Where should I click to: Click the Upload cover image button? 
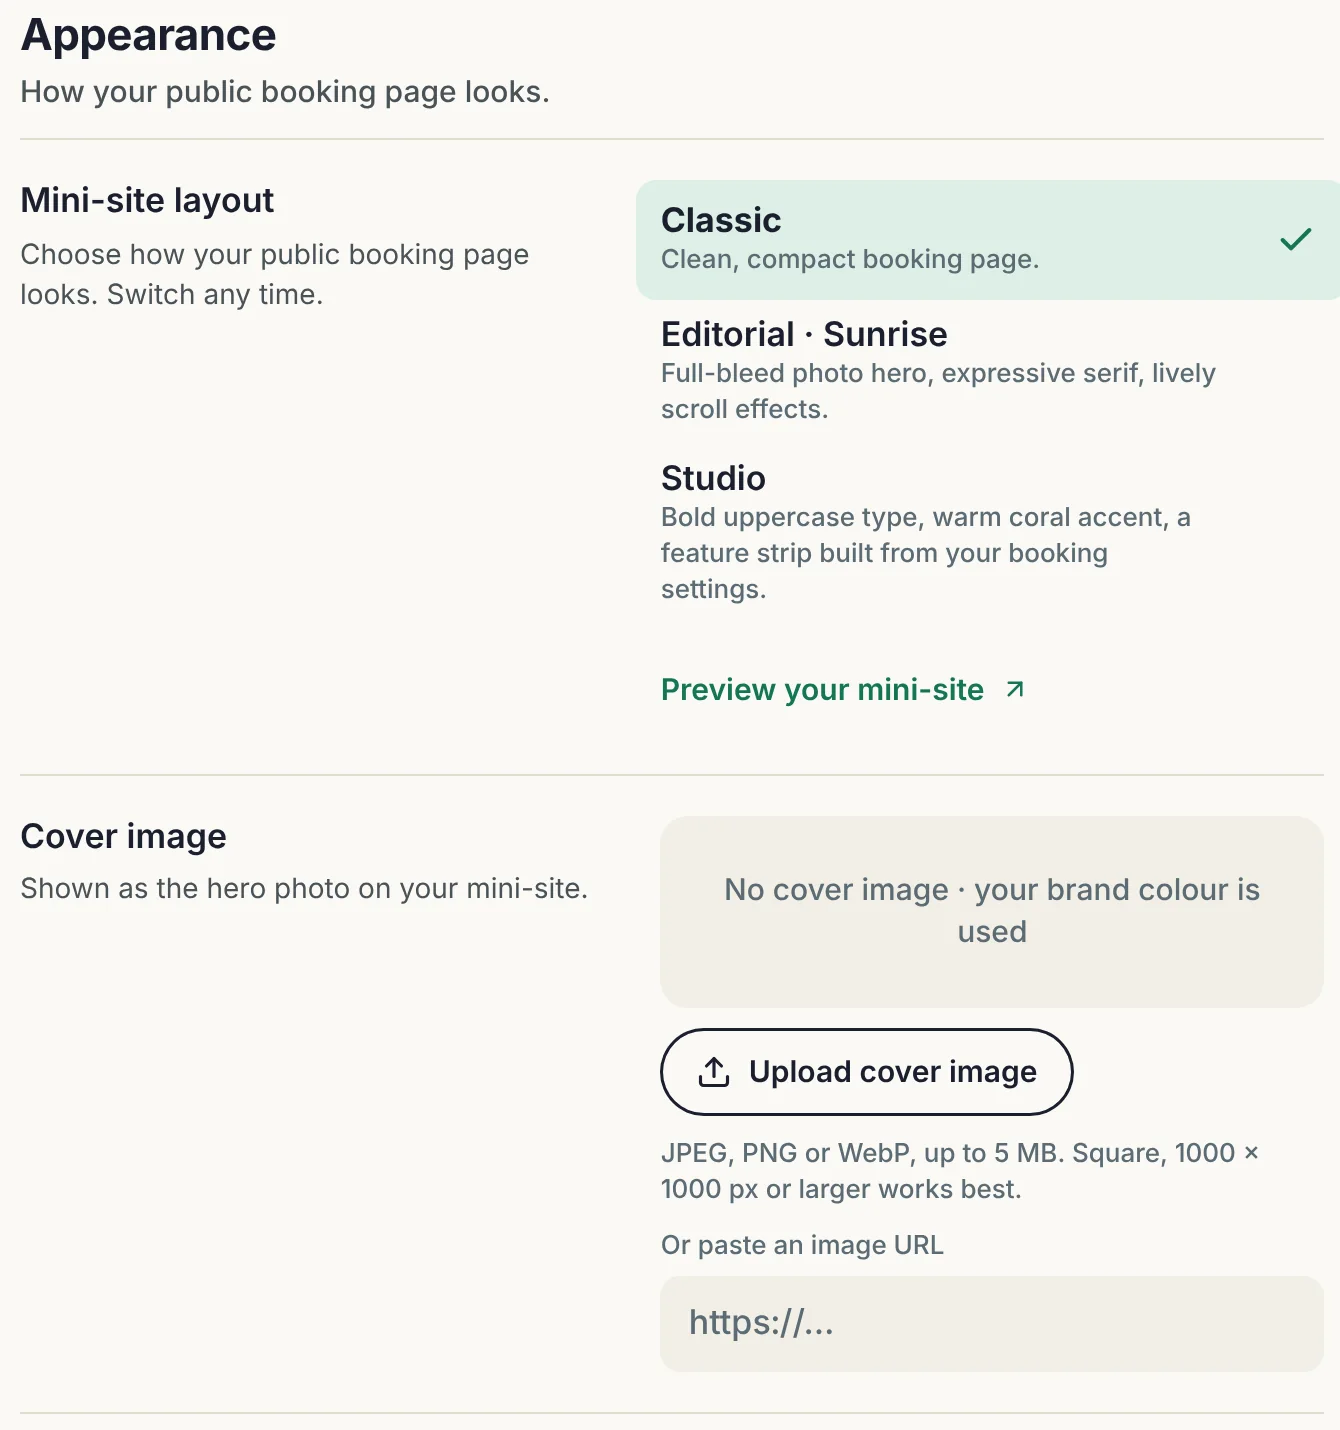click(x=866, y=1072)
